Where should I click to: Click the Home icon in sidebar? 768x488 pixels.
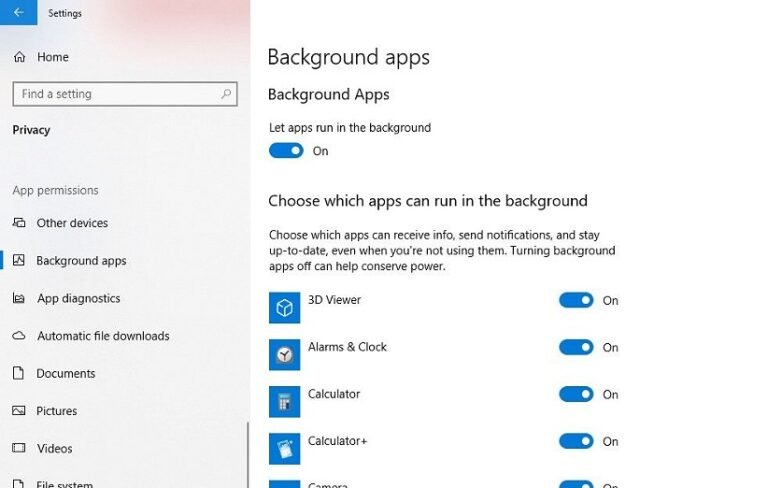click(19, 57)
